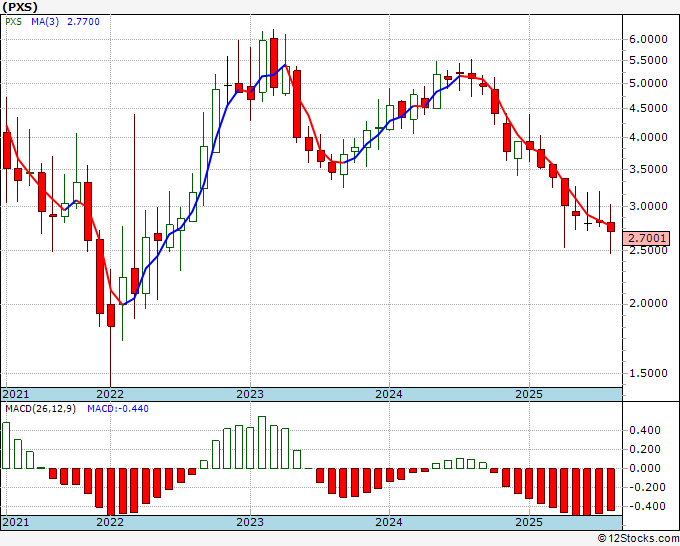Click the latest red candlestick near 2.70

[611, 227]
